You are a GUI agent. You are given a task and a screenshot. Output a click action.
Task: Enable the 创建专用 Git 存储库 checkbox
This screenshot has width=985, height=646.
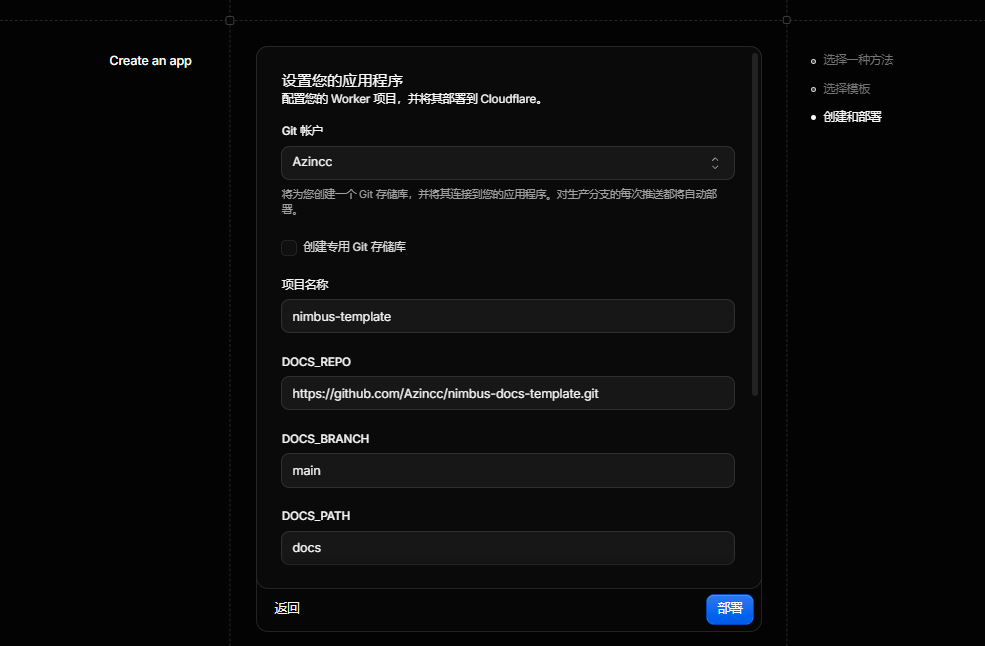tap(289, 248)
